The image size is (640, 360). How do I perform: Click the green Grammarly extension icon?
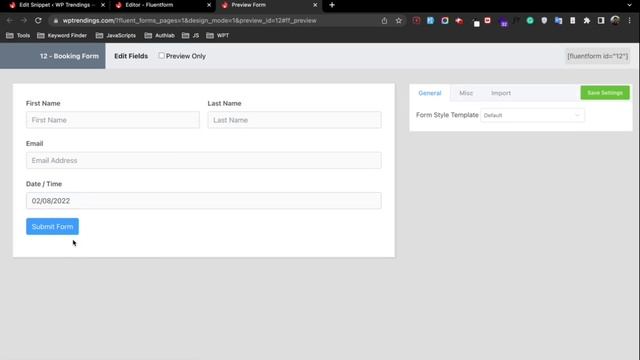point(530,20)
